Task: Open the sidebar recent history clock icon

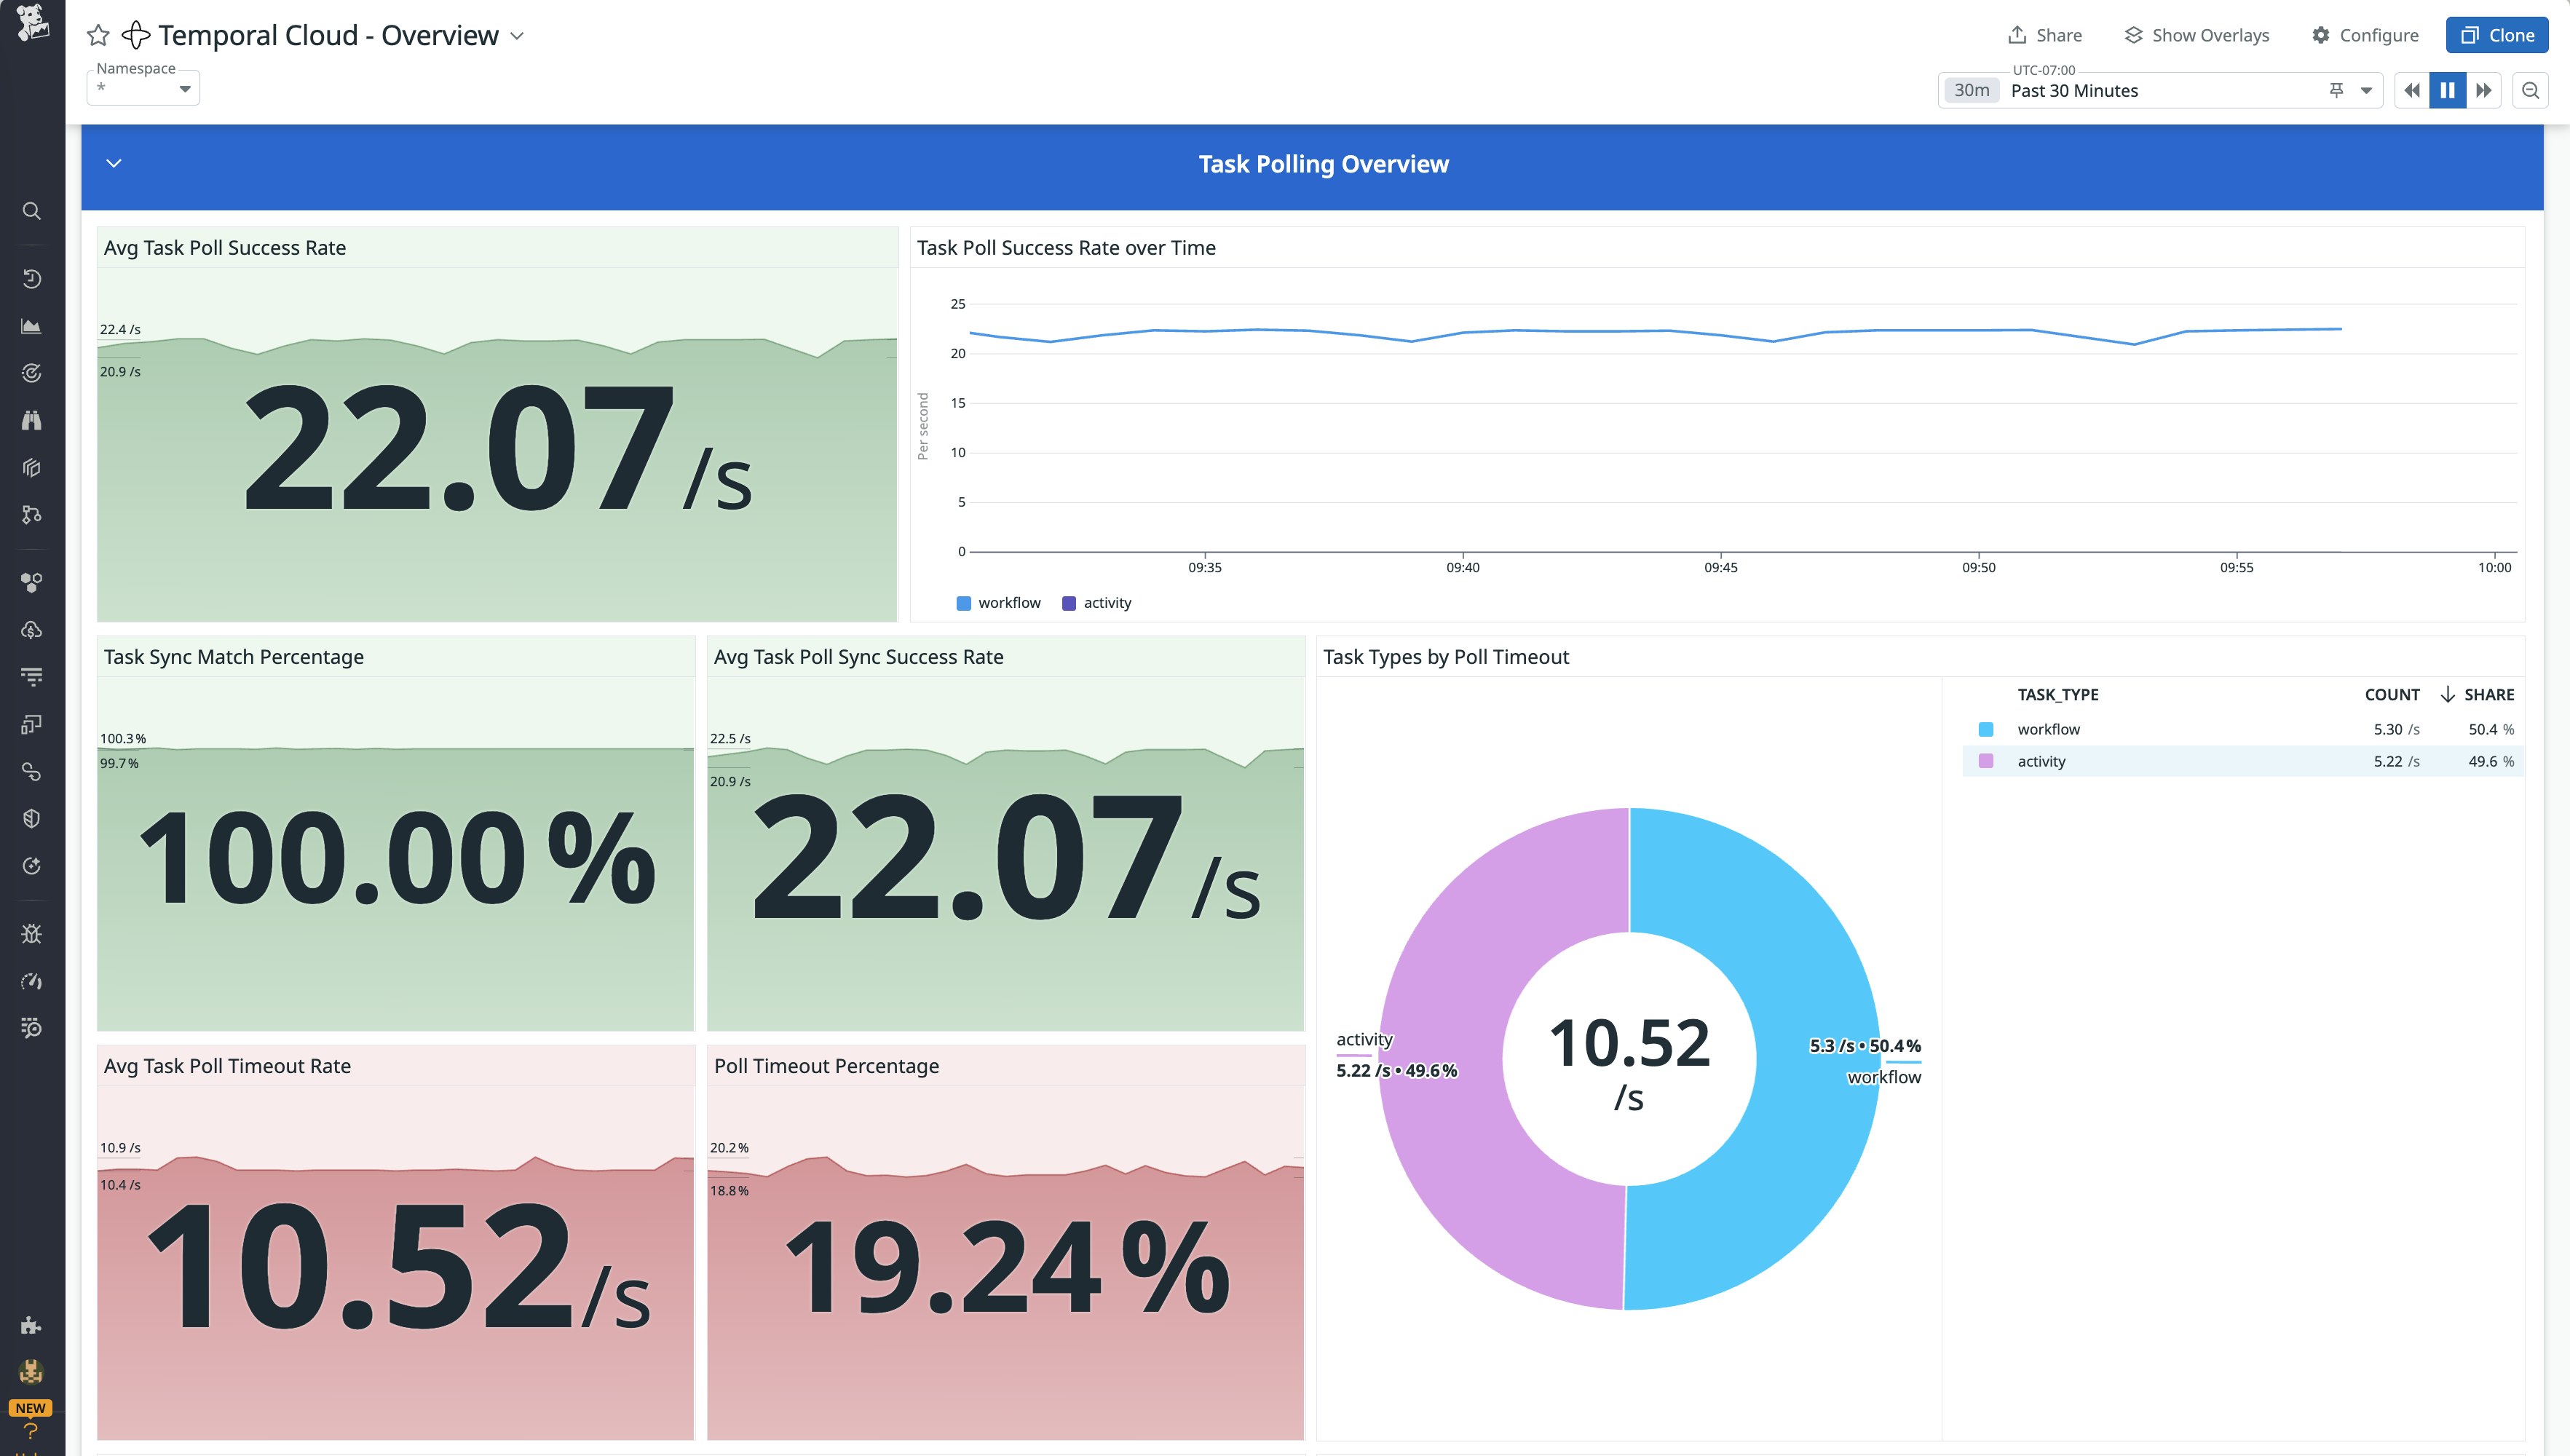Action: [x=32, y=279]
